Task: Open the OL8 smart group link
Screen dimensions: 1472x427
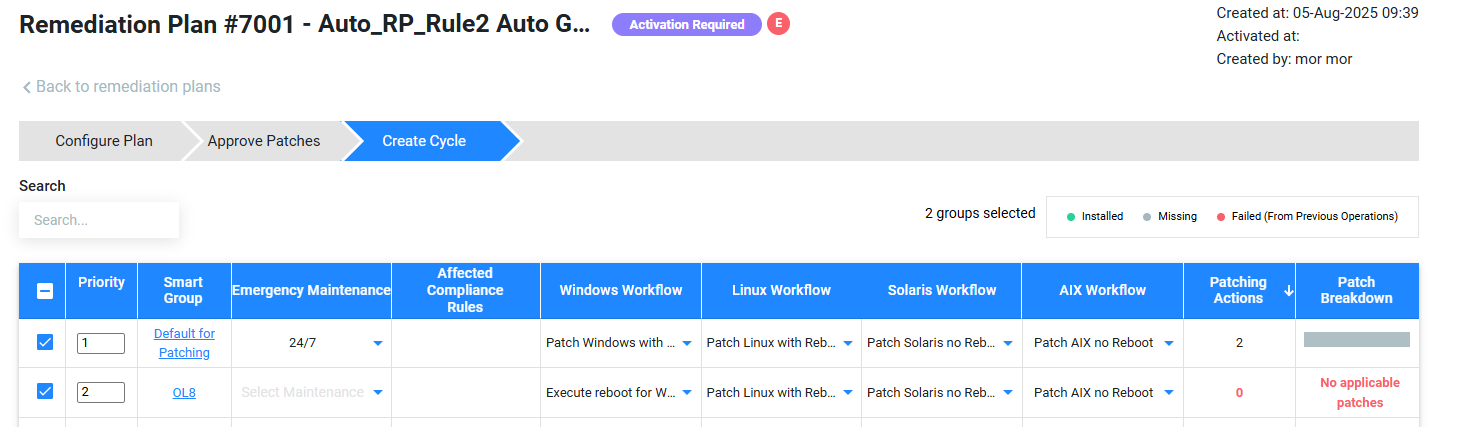Action: click(x=184, y=393)
